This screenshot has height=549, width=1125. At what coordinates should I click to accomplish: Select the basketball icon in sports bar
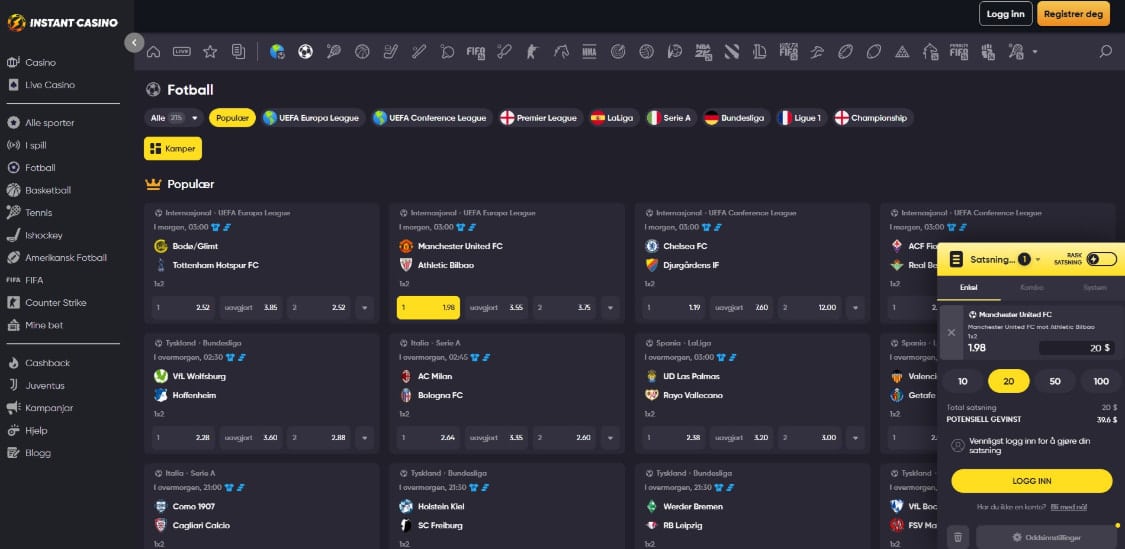[x=362, y=52]
